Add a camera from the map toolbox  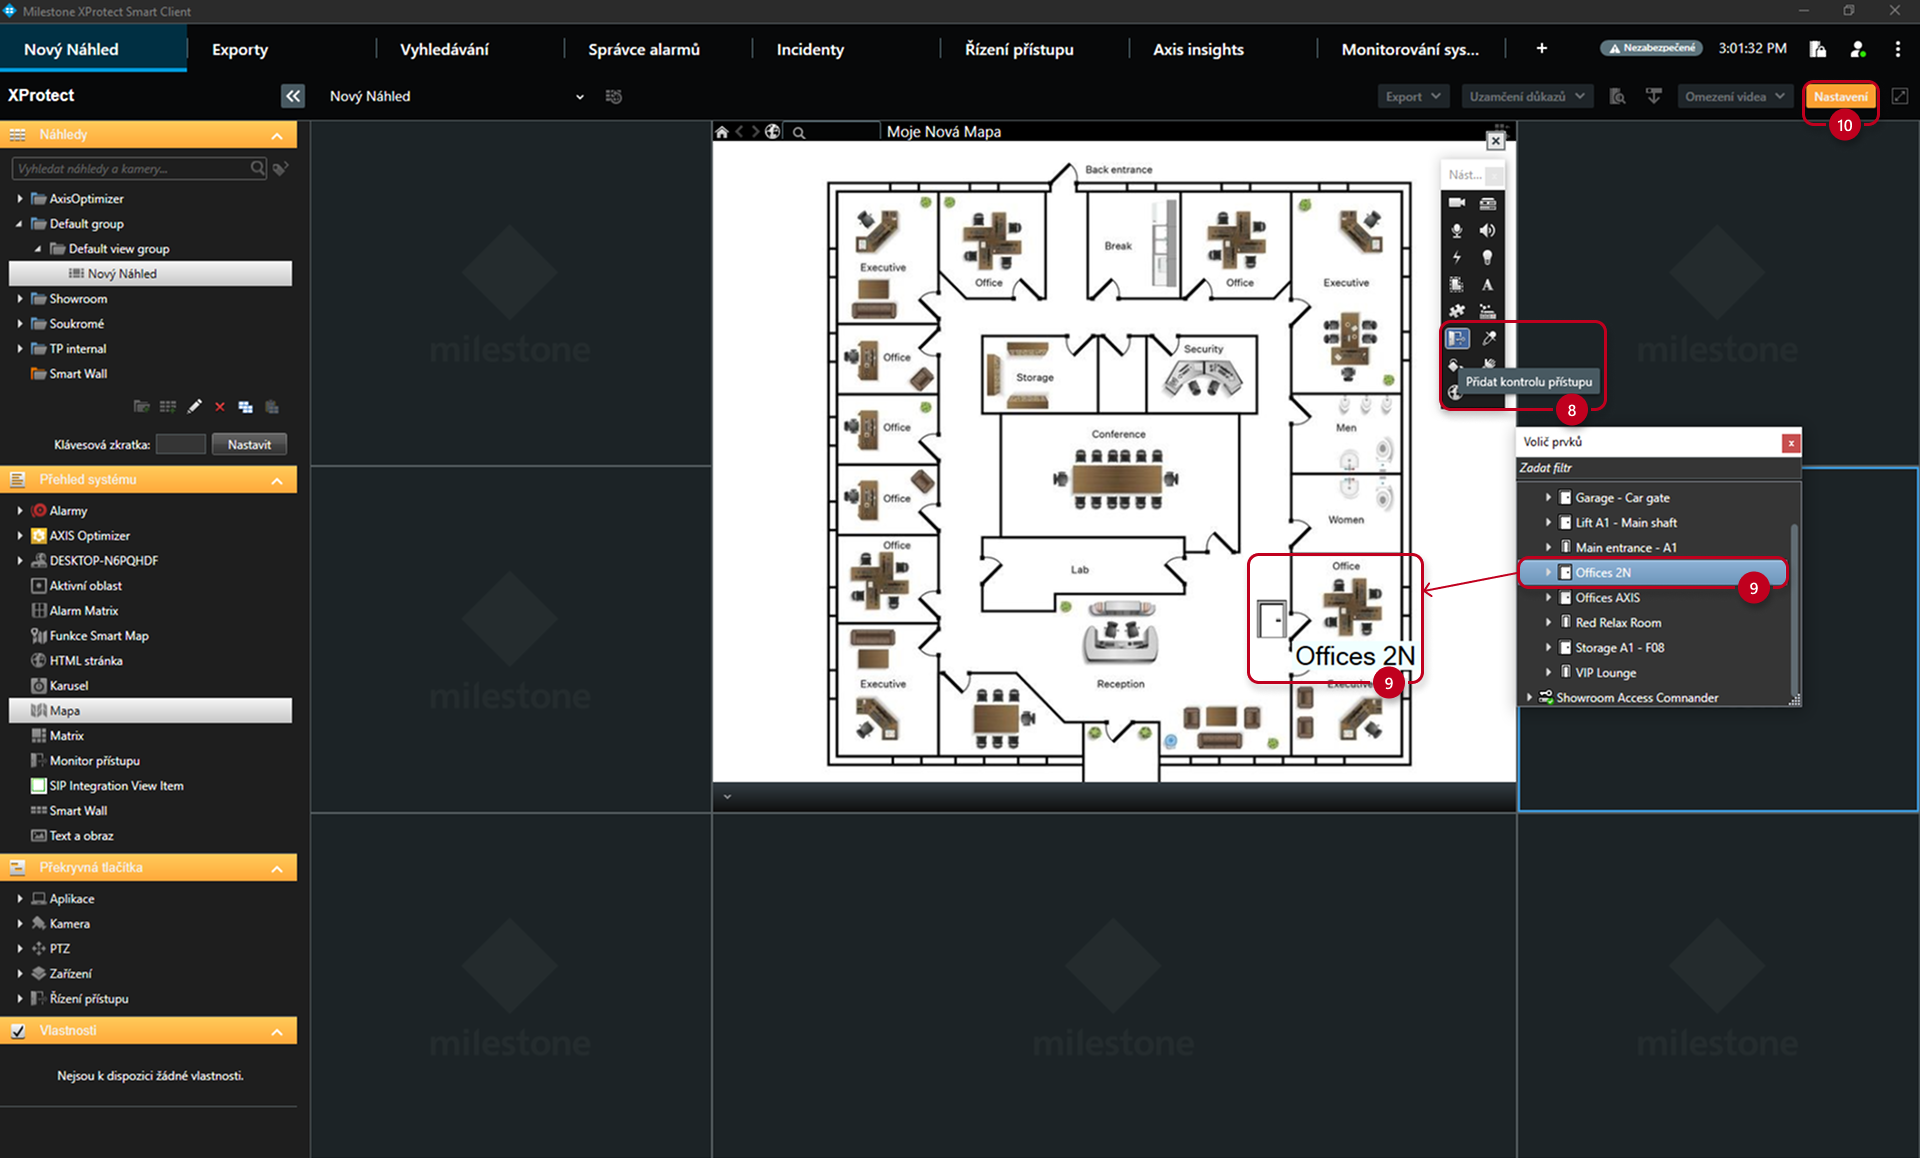[1457, 203]
